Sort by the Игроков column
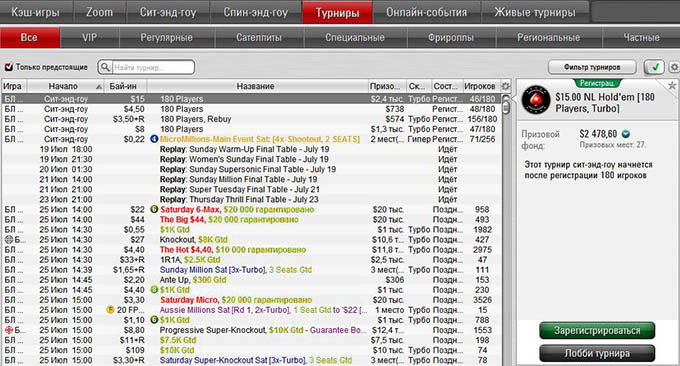The width and height of the screenshot is (680, 366). click(x=481, y=86)
